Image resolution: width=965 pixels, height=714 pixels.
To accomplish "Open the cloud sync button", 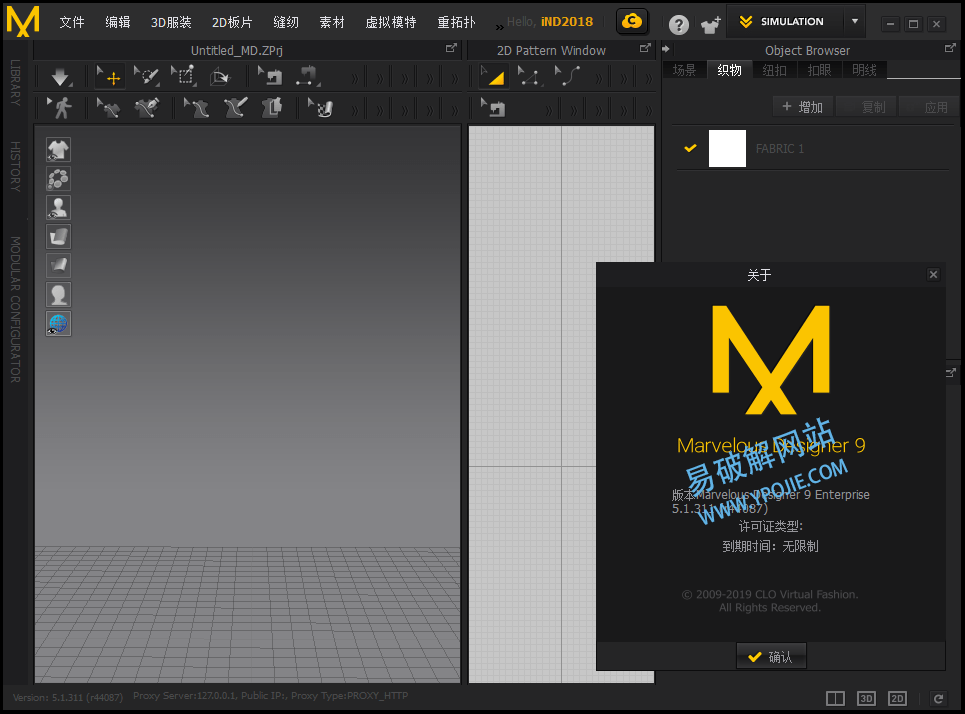I will coord(632,22).
